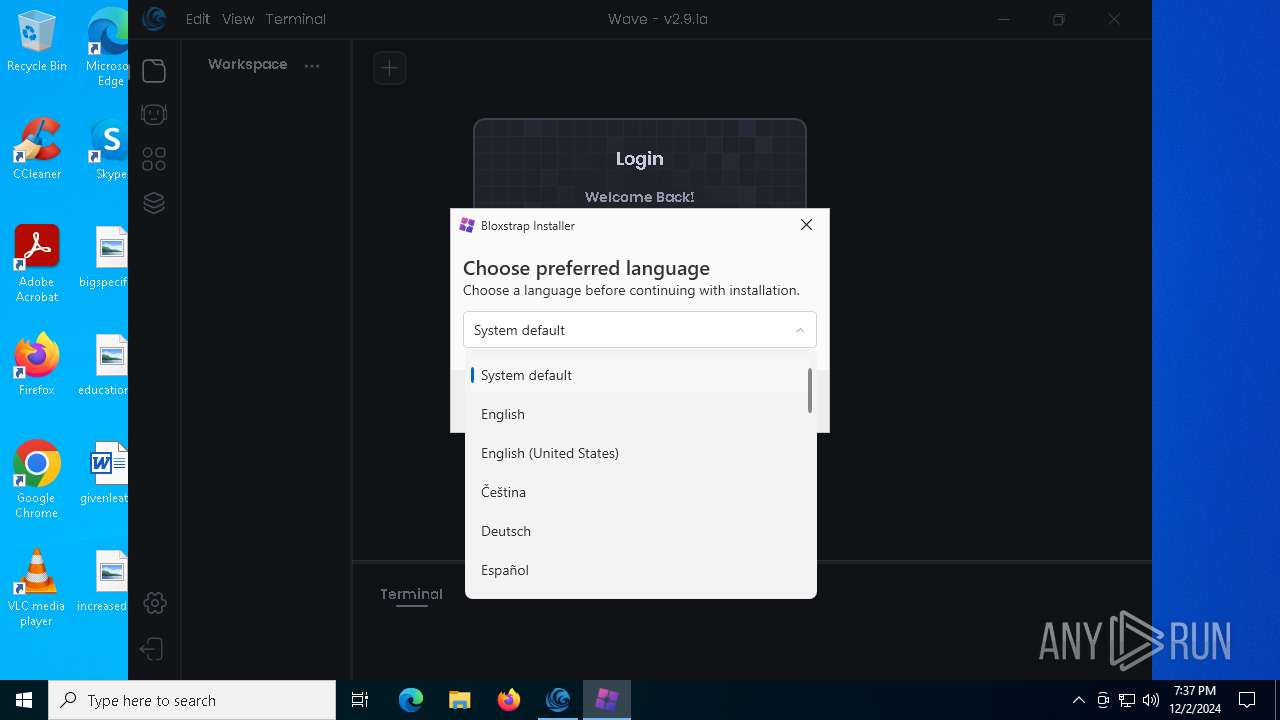
Task: Open the robot assistant icon in Wave sidebar
Action: 154,115
